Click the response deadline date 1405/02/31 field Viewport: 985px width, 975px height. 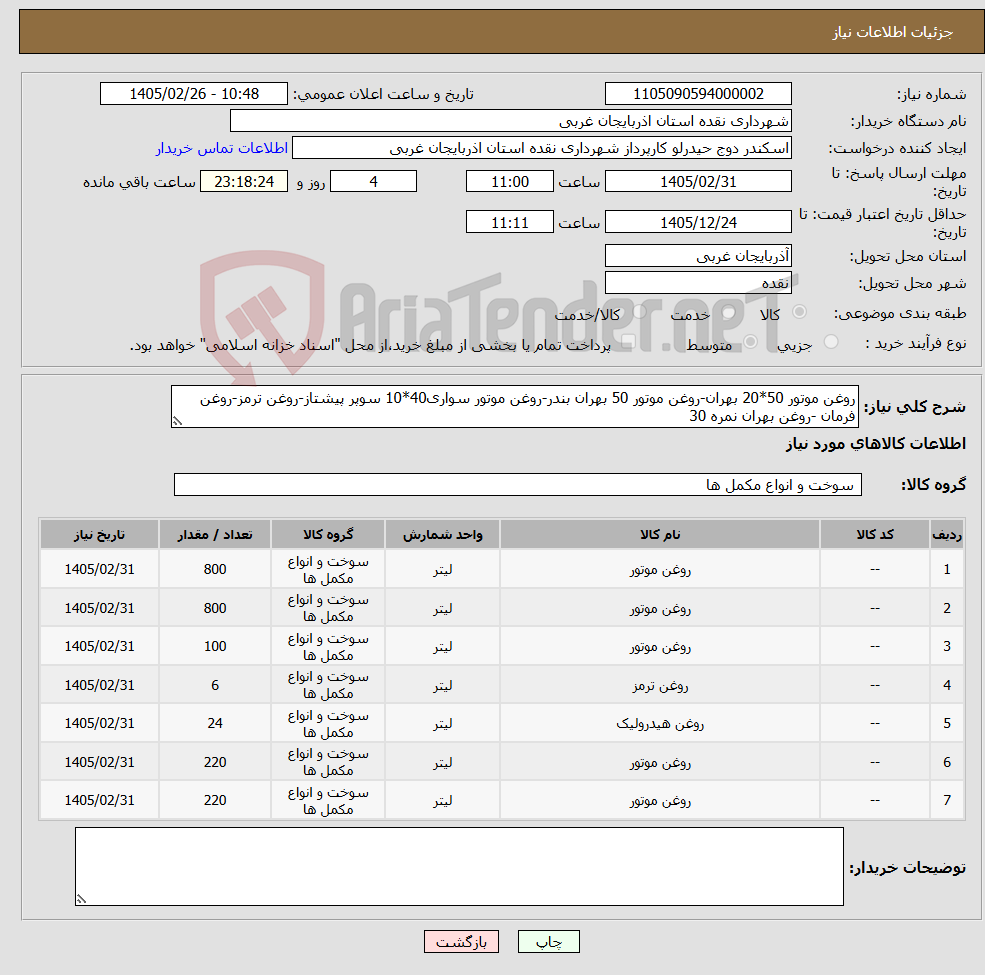coord(698,182)
